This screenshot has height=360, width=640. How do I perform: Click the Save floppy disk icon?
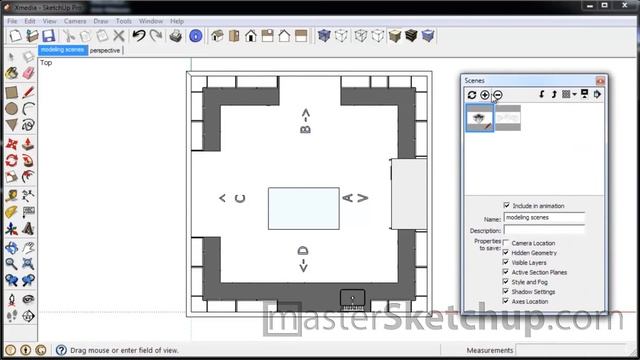point(49,36)
